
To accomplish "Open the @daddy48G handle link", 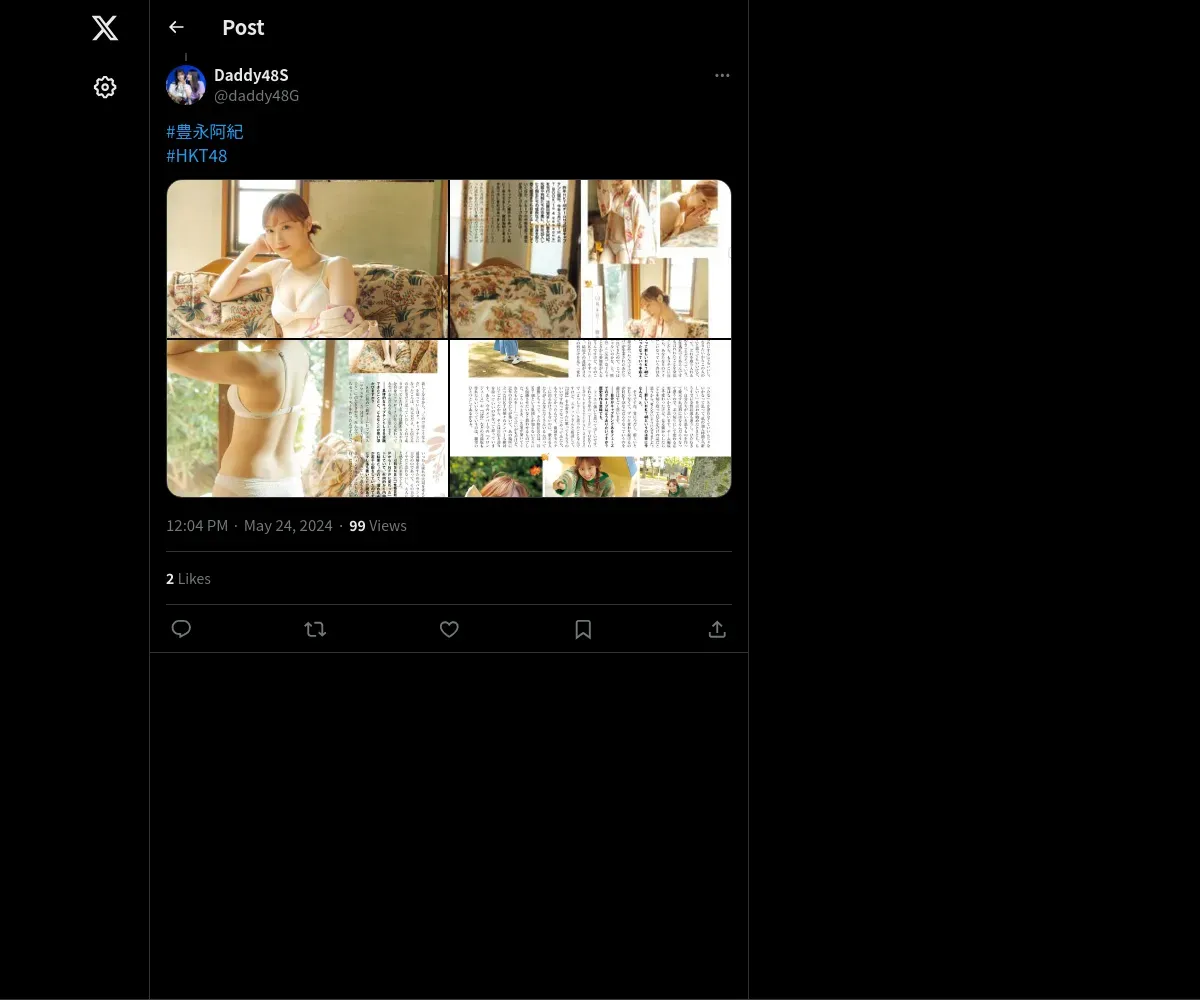I will click(x=256, y=96).
